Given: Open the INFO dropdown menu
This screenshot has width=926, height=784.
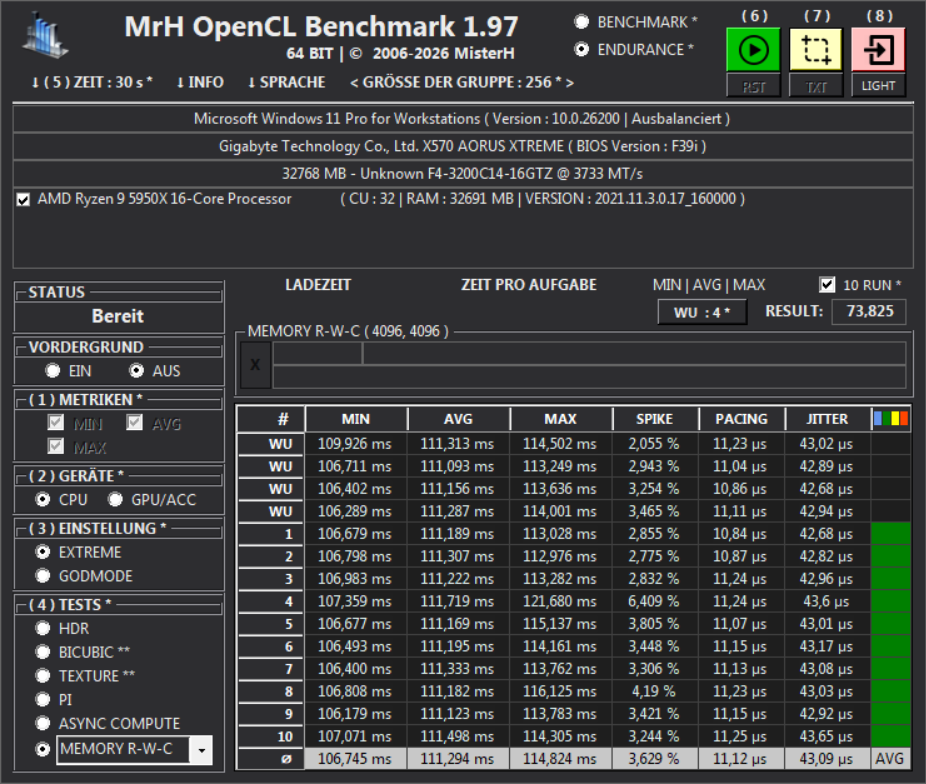Looking at the screenshot, I should [200, 82].
